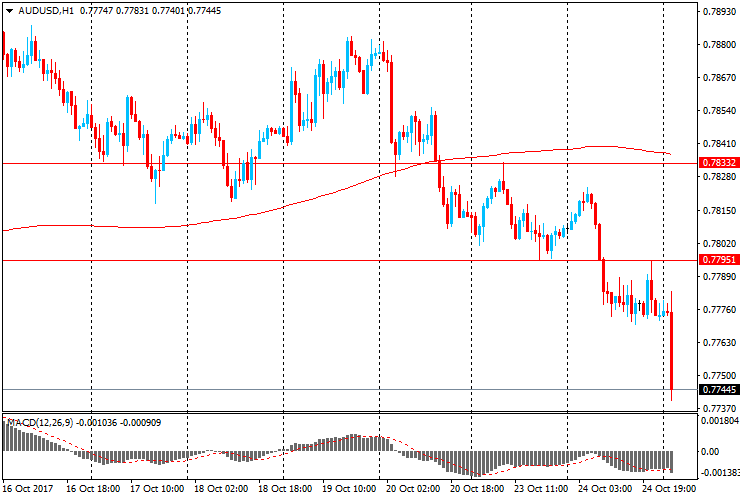Image resolution: width=740 pixels, height=500 pixels.
Task: Select the 20 Oct 18:00 time label
Action: point(477,489)
